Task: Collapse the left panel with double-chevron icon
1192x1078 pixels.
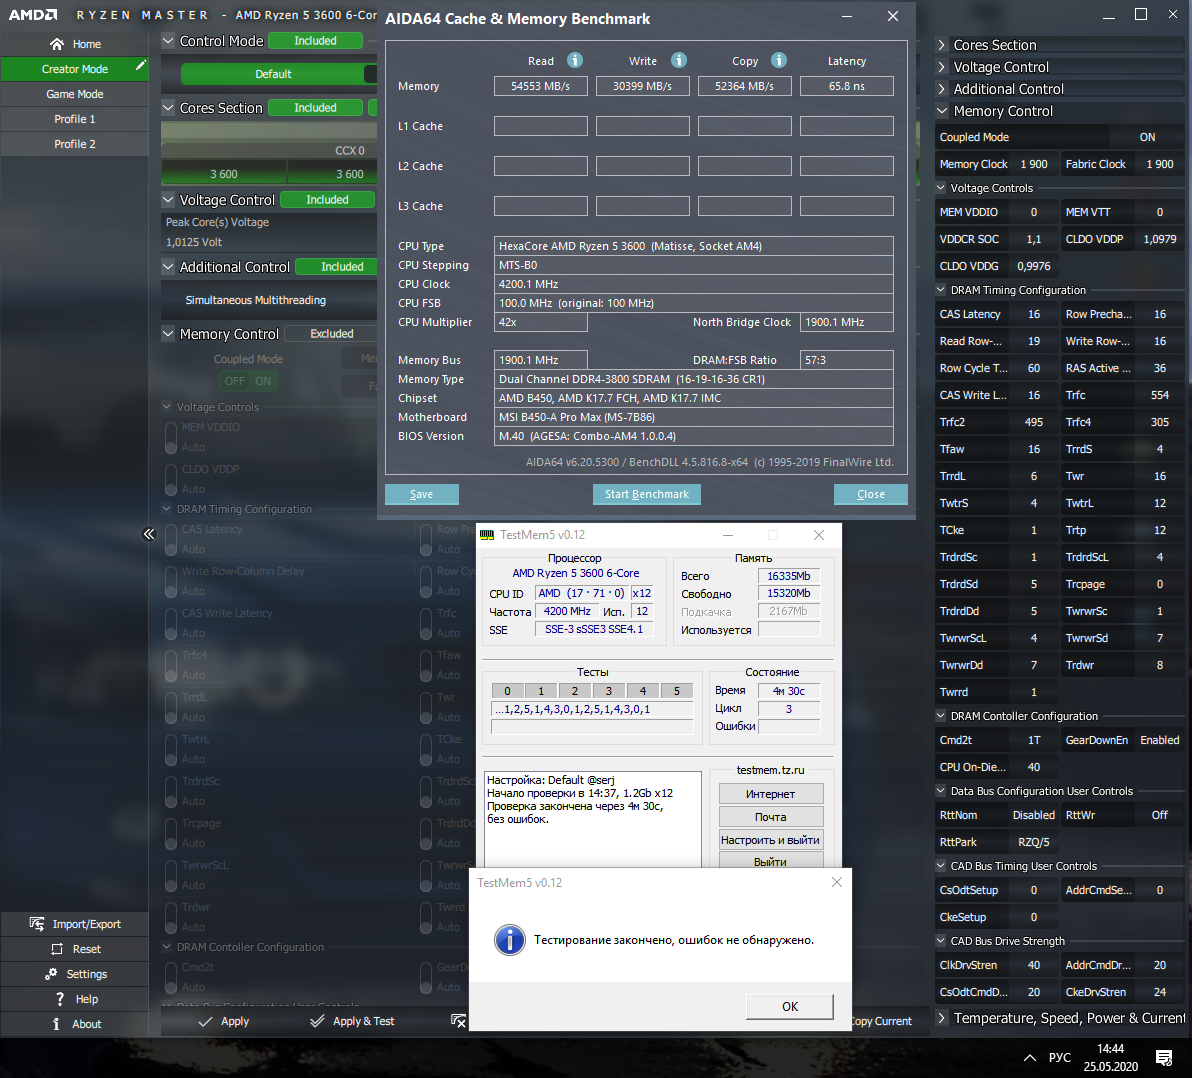Action: click(149, 534)
